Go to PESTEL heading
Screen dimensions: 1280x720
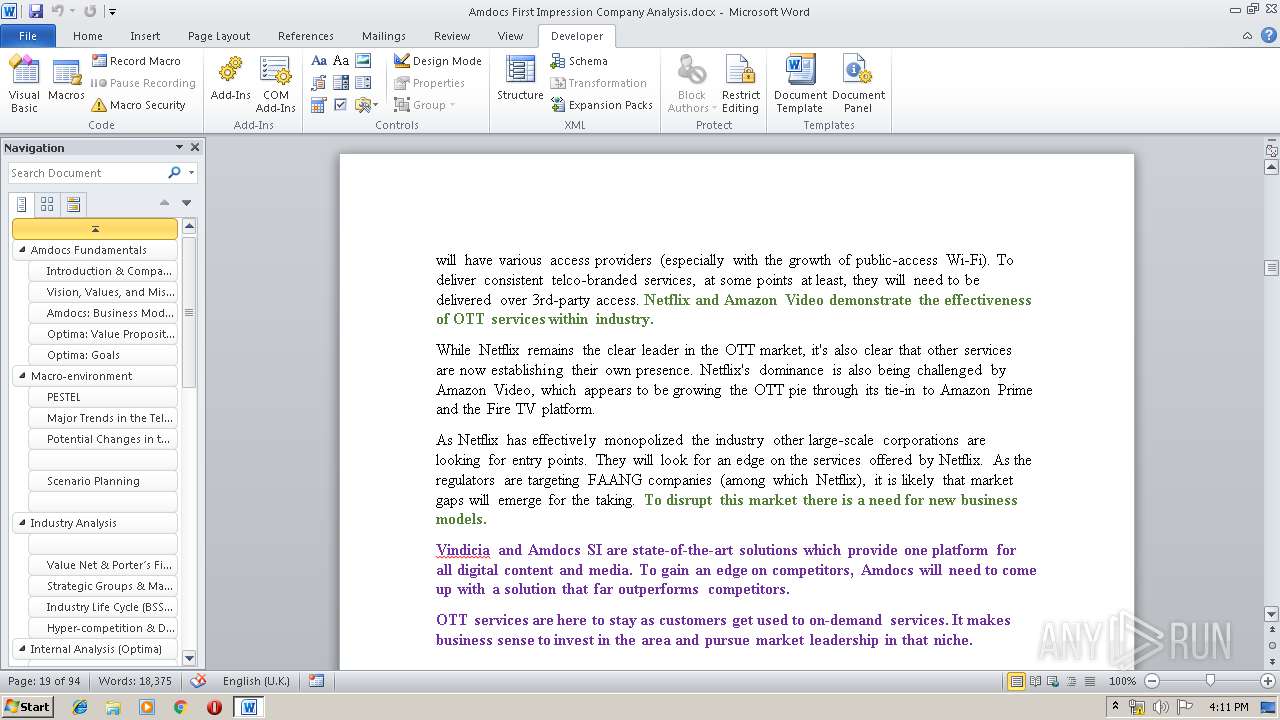104,397
